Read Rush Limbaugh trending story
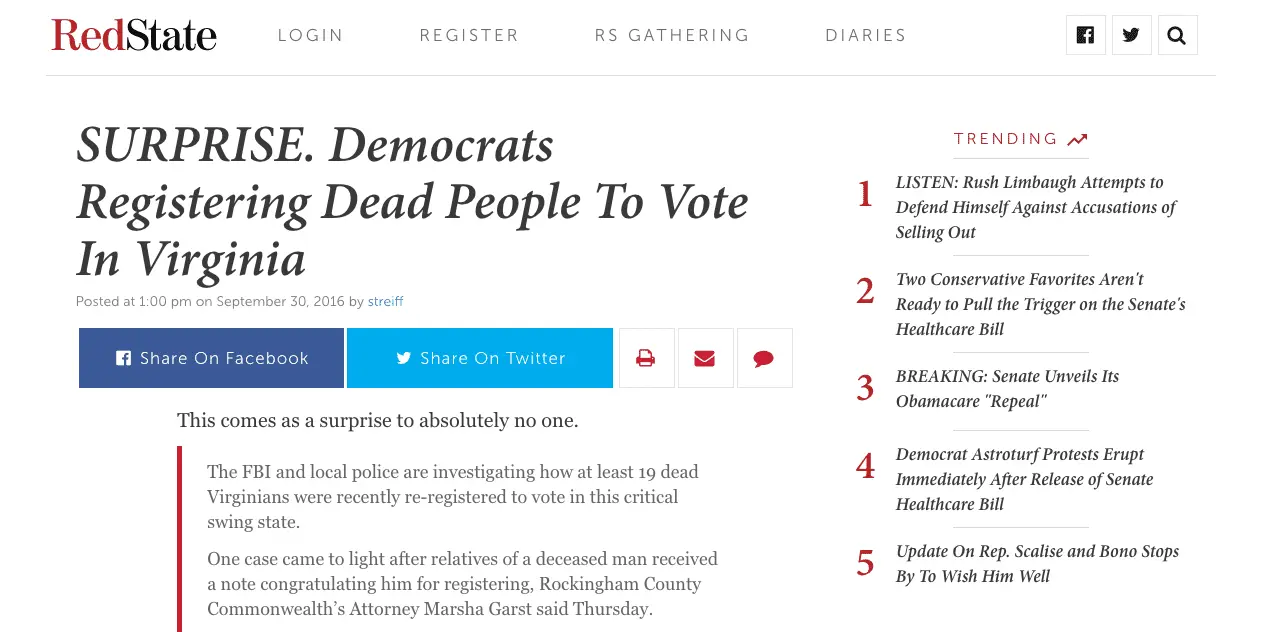 1035,207
